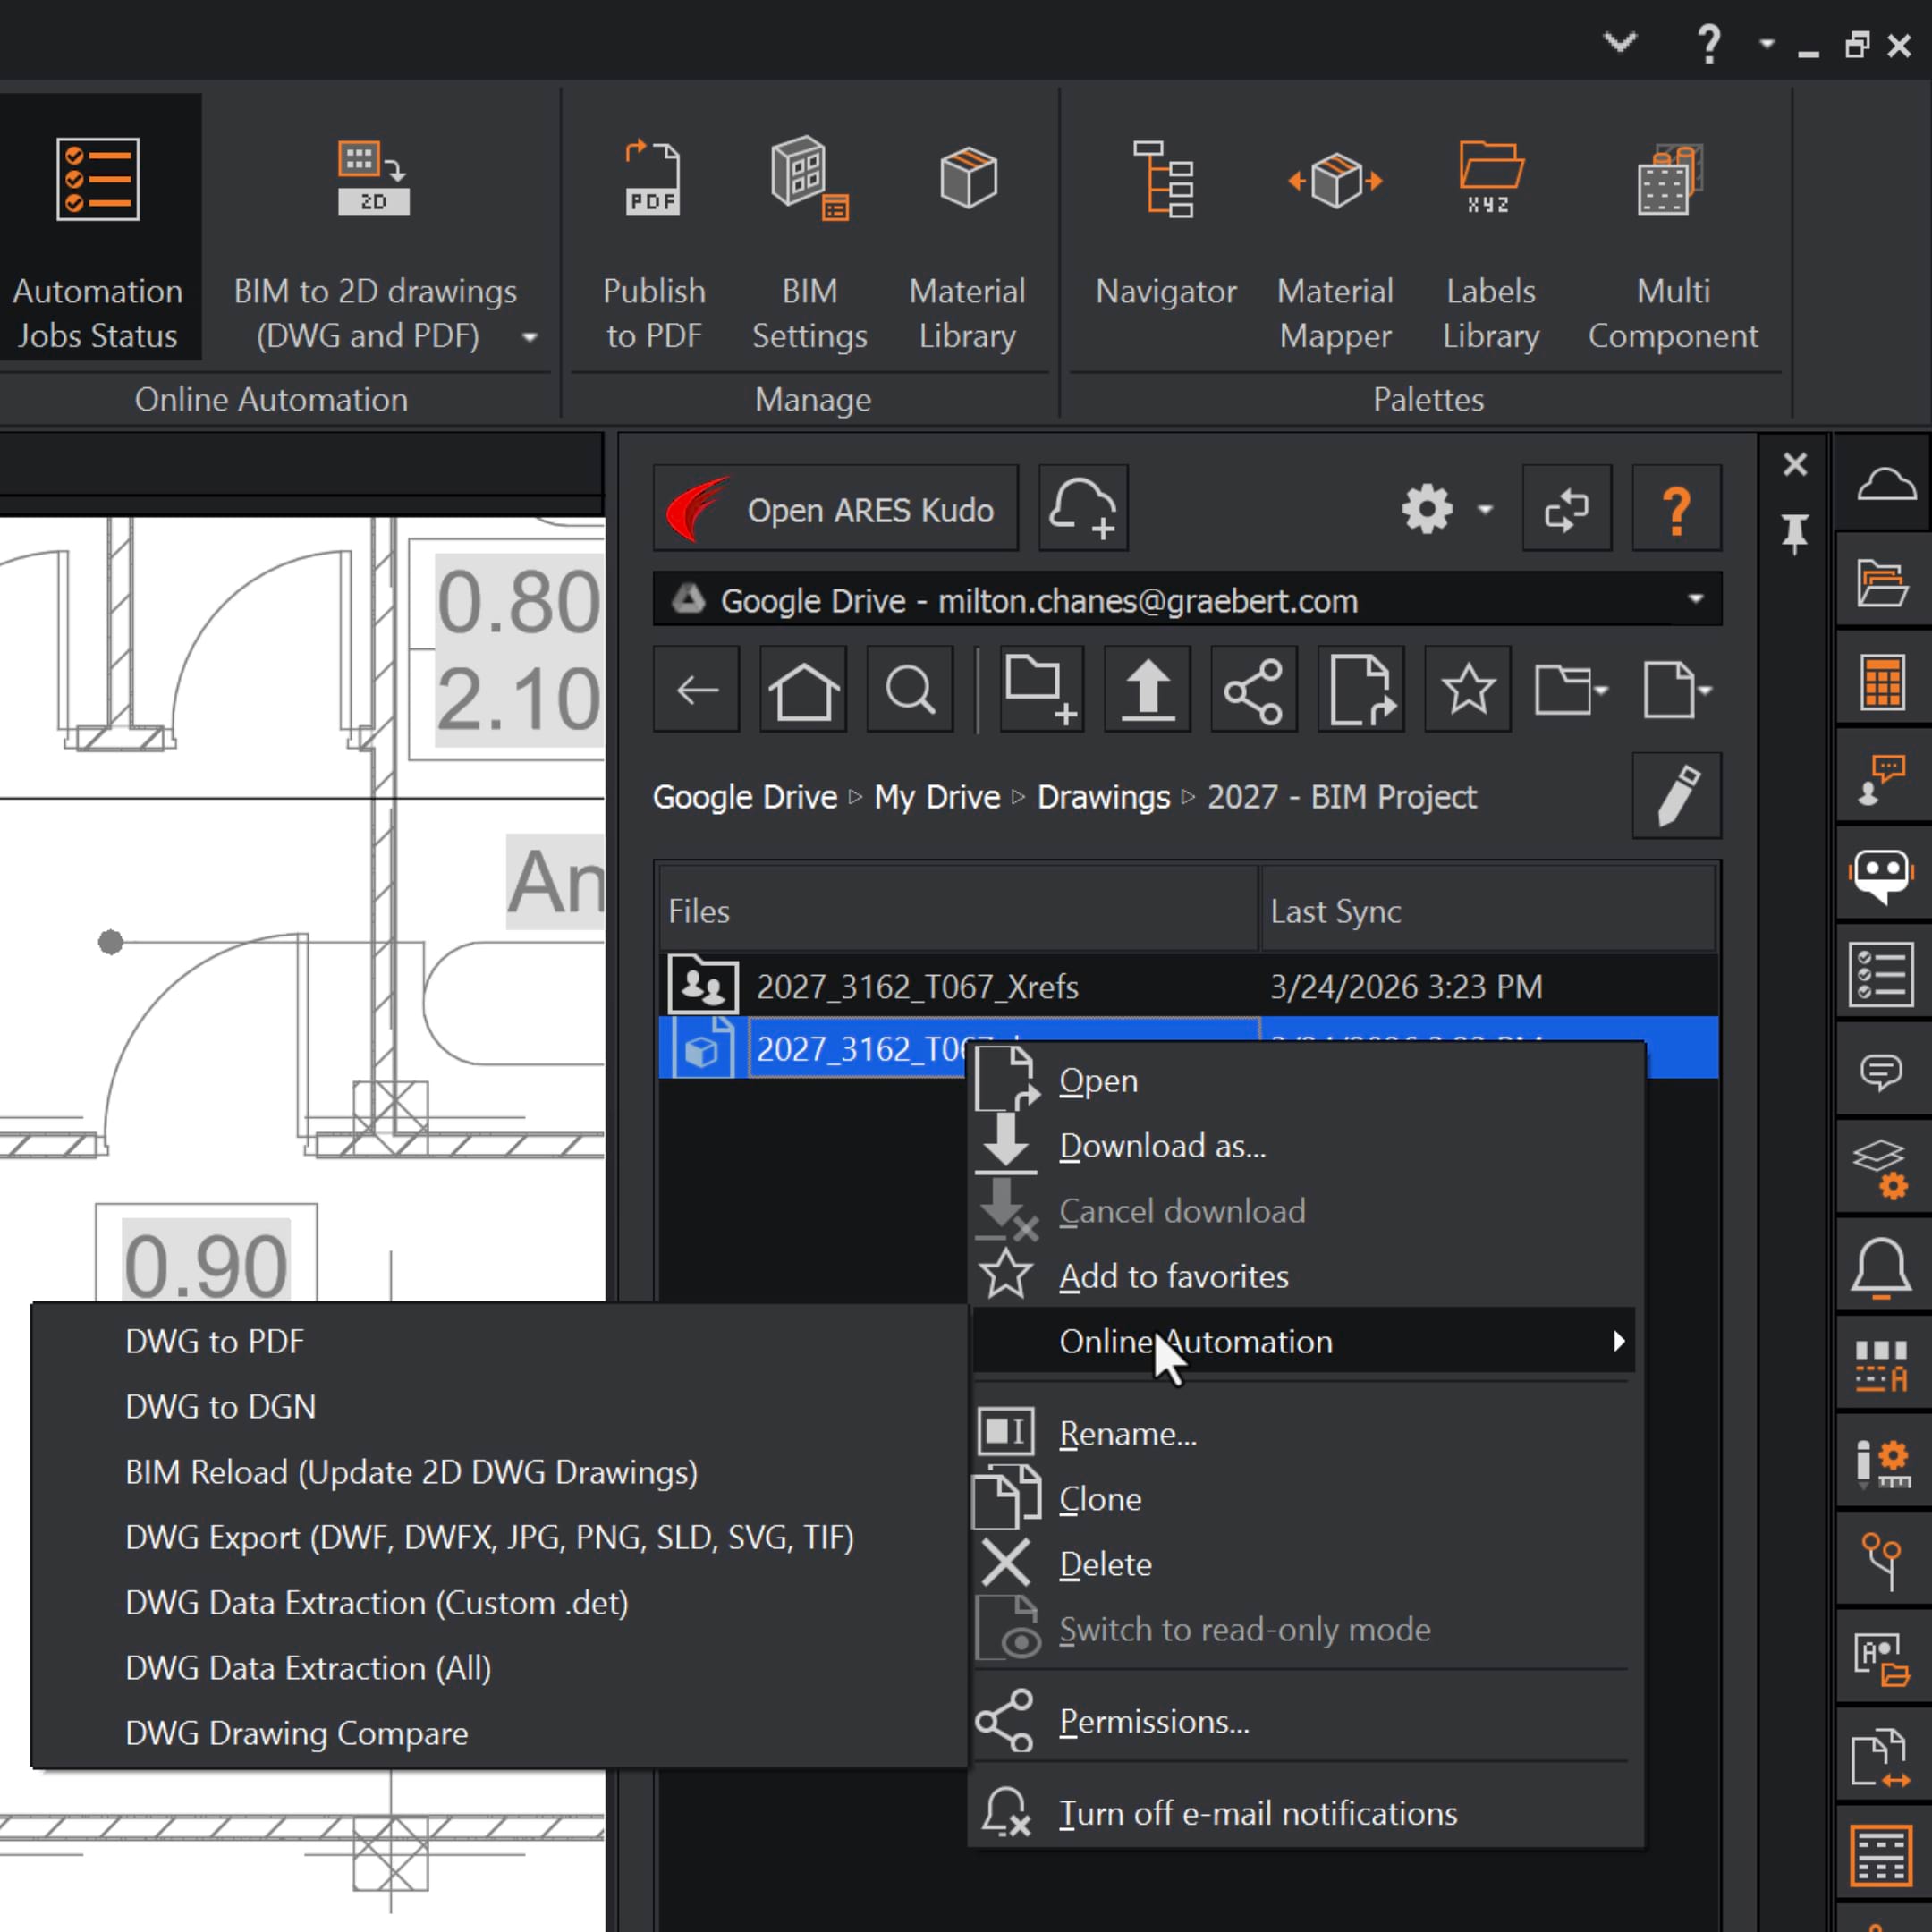Open the BIM to 2D drawings dropdown arrow

coord(530,337)
